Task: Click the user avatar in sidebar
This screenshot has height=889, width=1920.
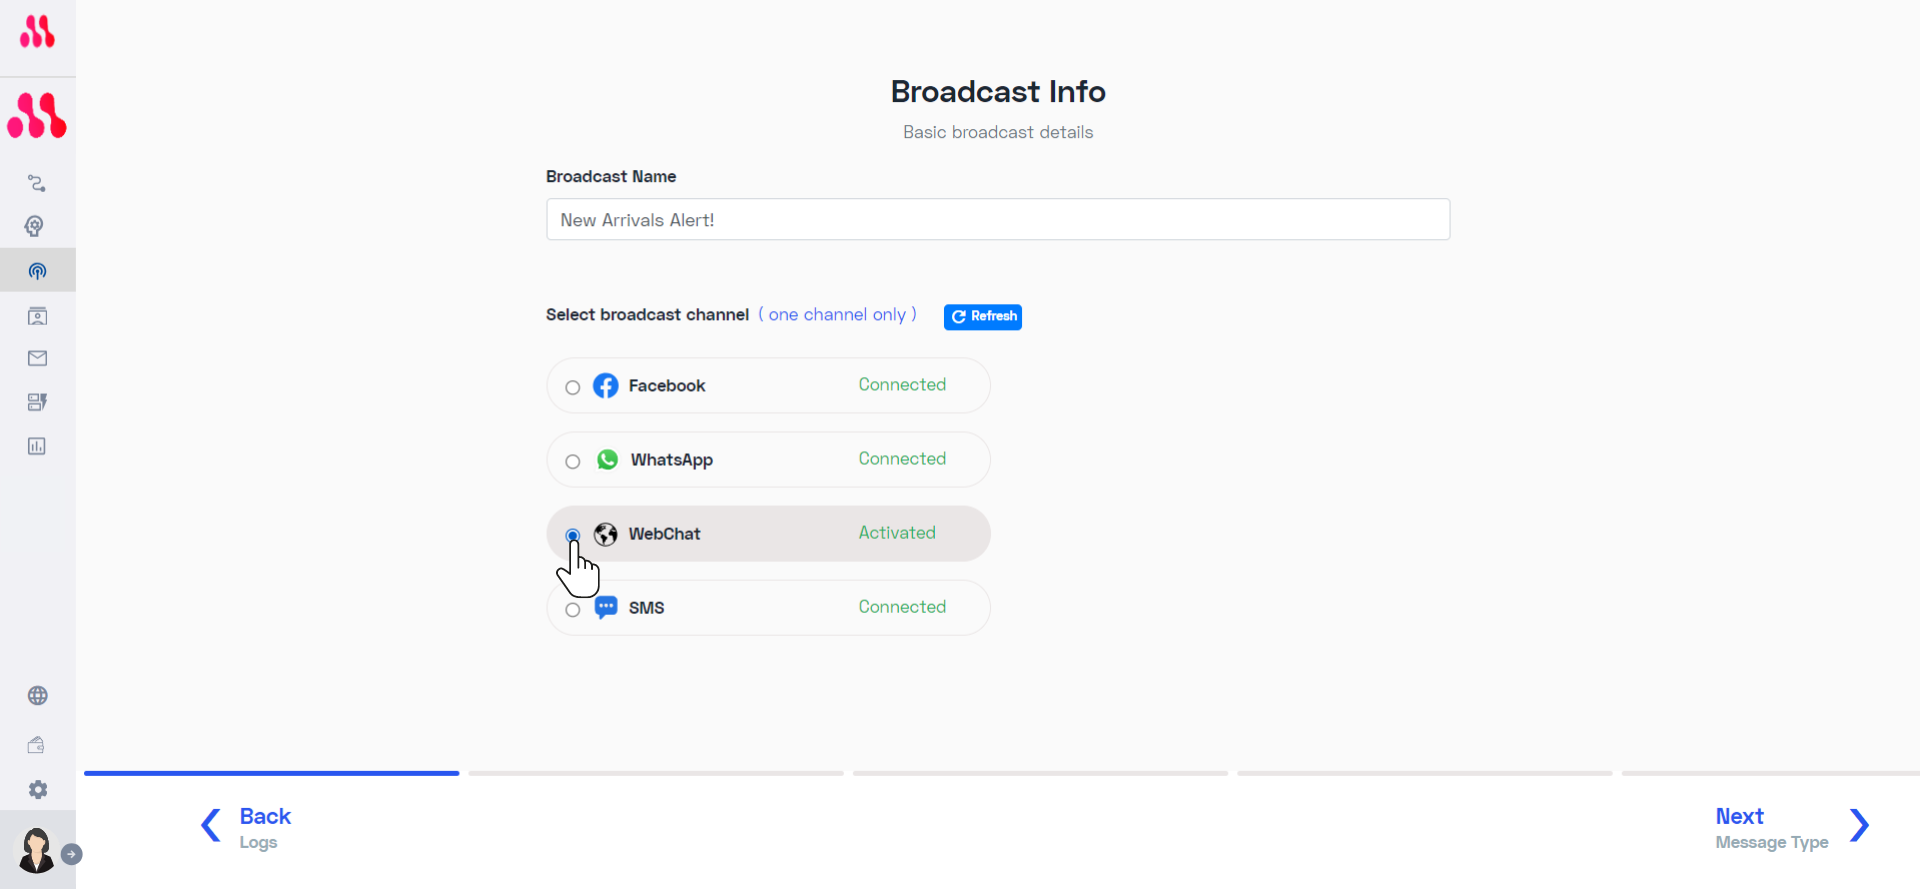Action: coord(37,851)
